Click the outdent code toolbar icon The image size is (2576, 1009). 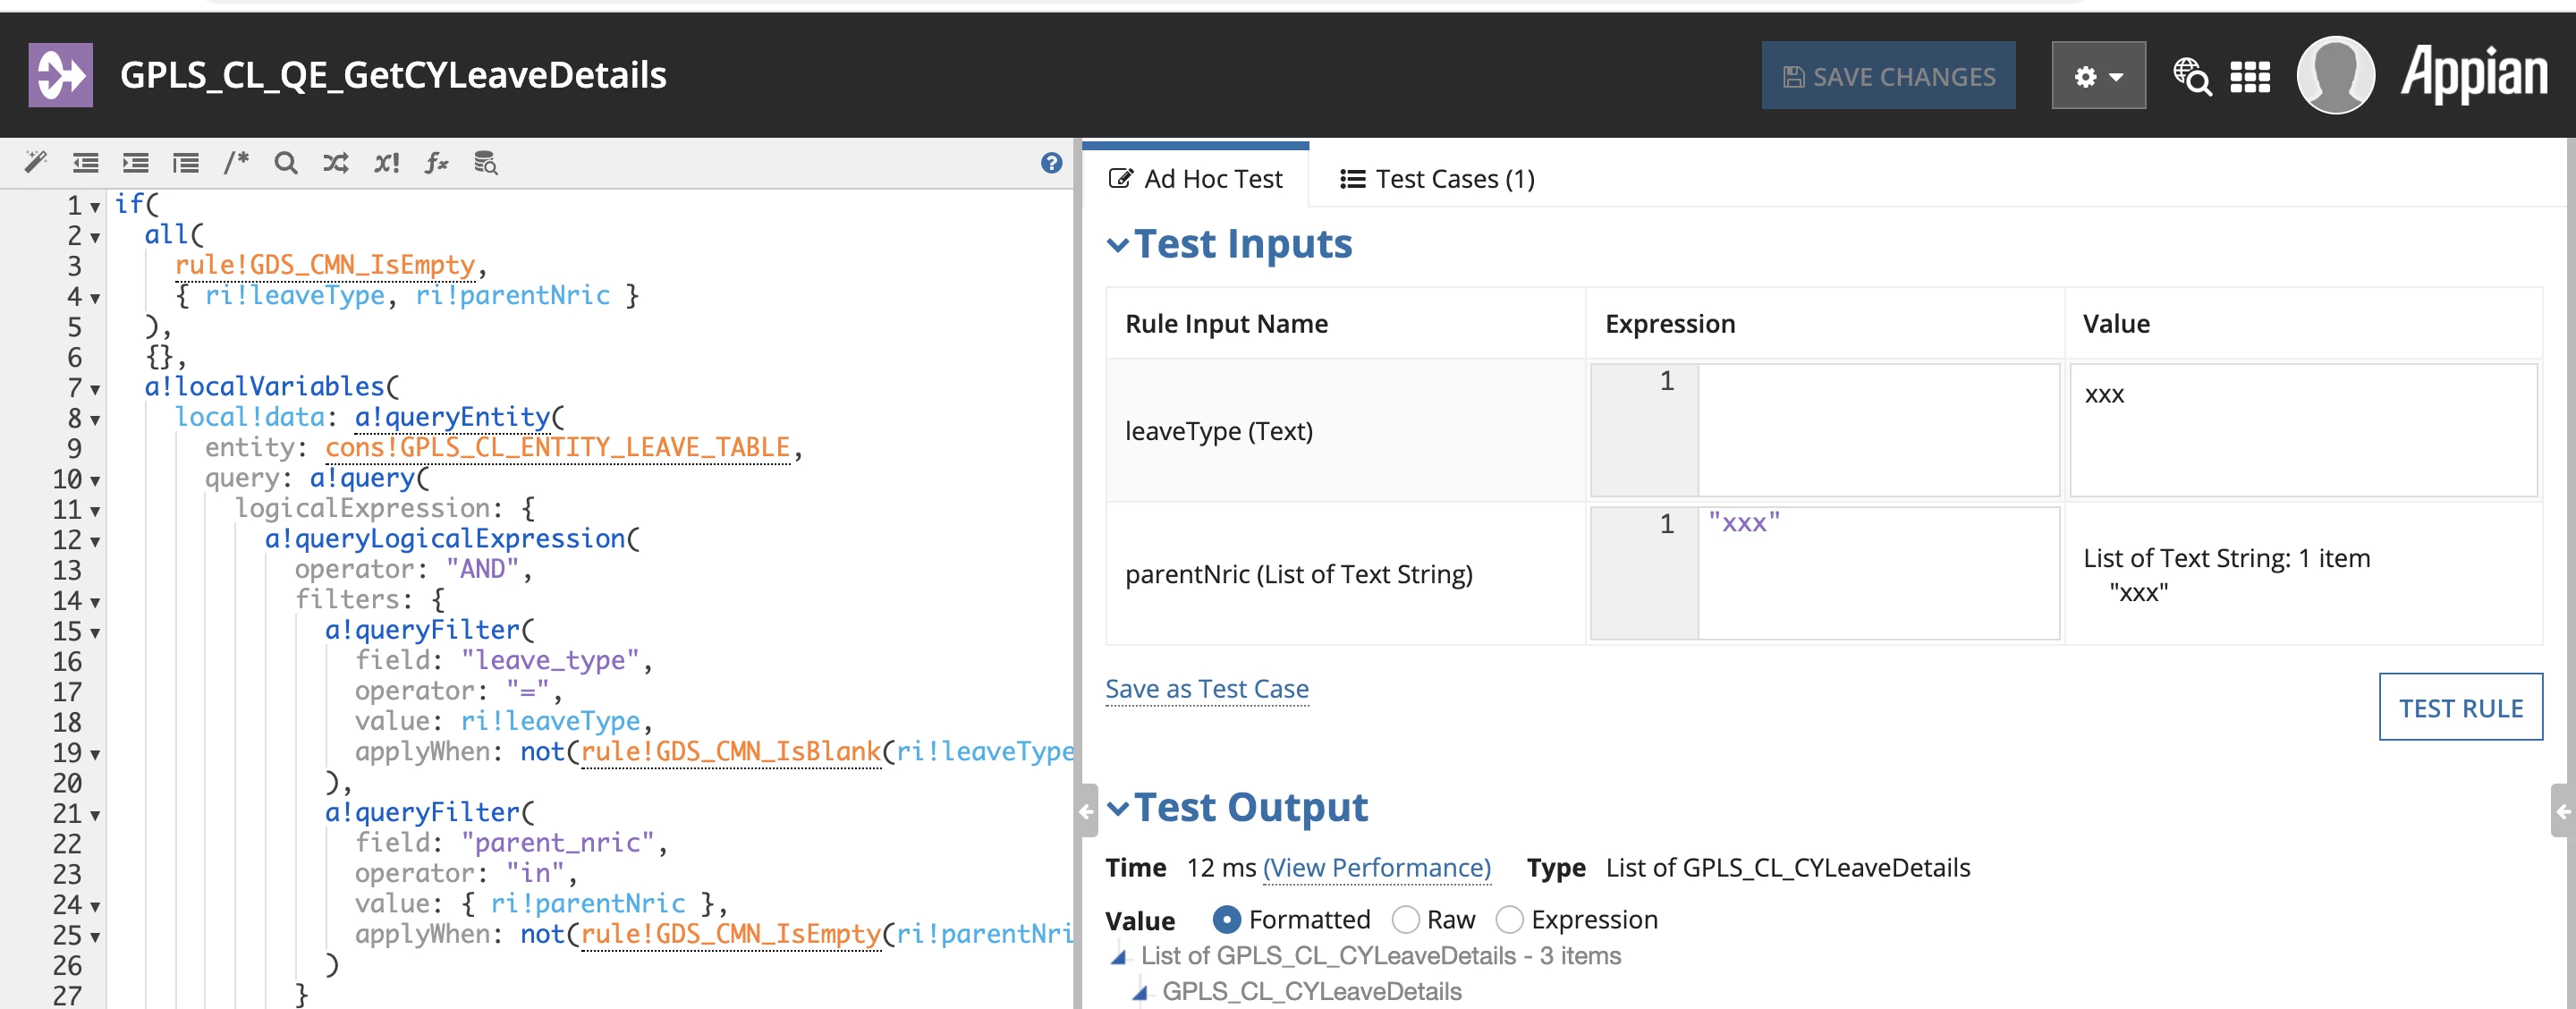click(86, 162)
